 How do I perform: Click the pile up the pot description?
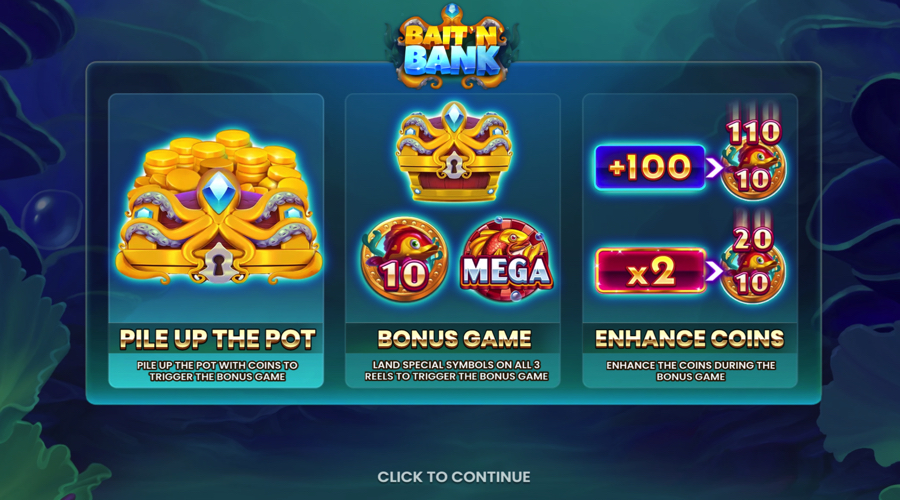(x=218, y=371)
